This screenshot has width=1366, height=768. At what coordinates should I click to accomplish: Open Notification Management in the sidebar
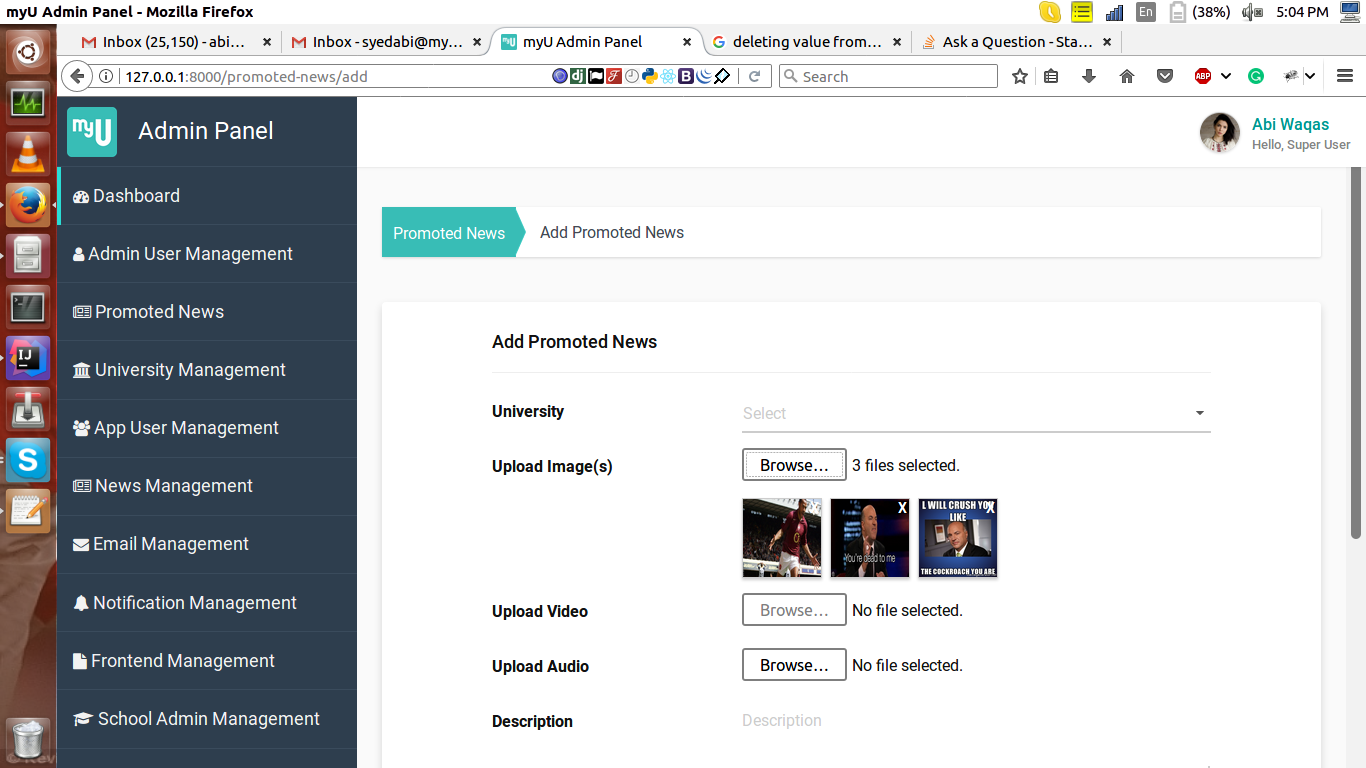194,603
